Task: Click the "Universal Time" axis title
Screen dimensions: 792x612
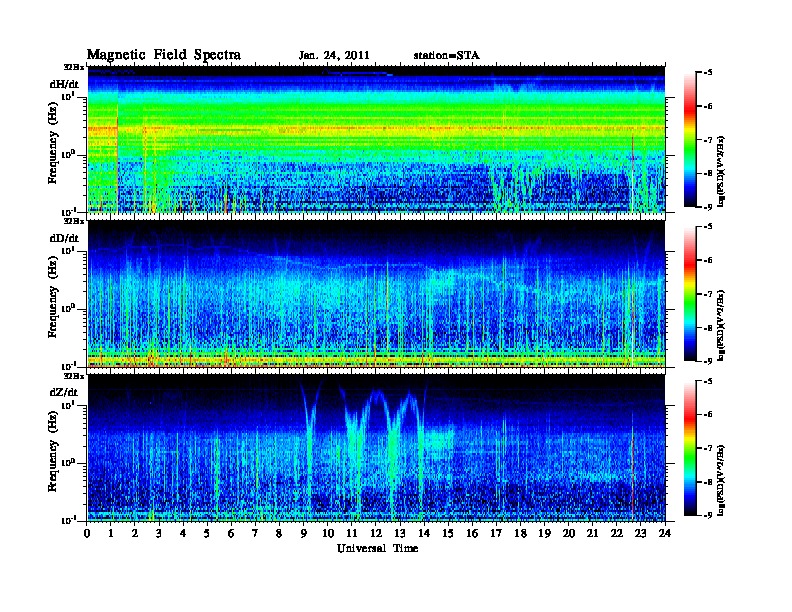Action: [x=377, y=548]
